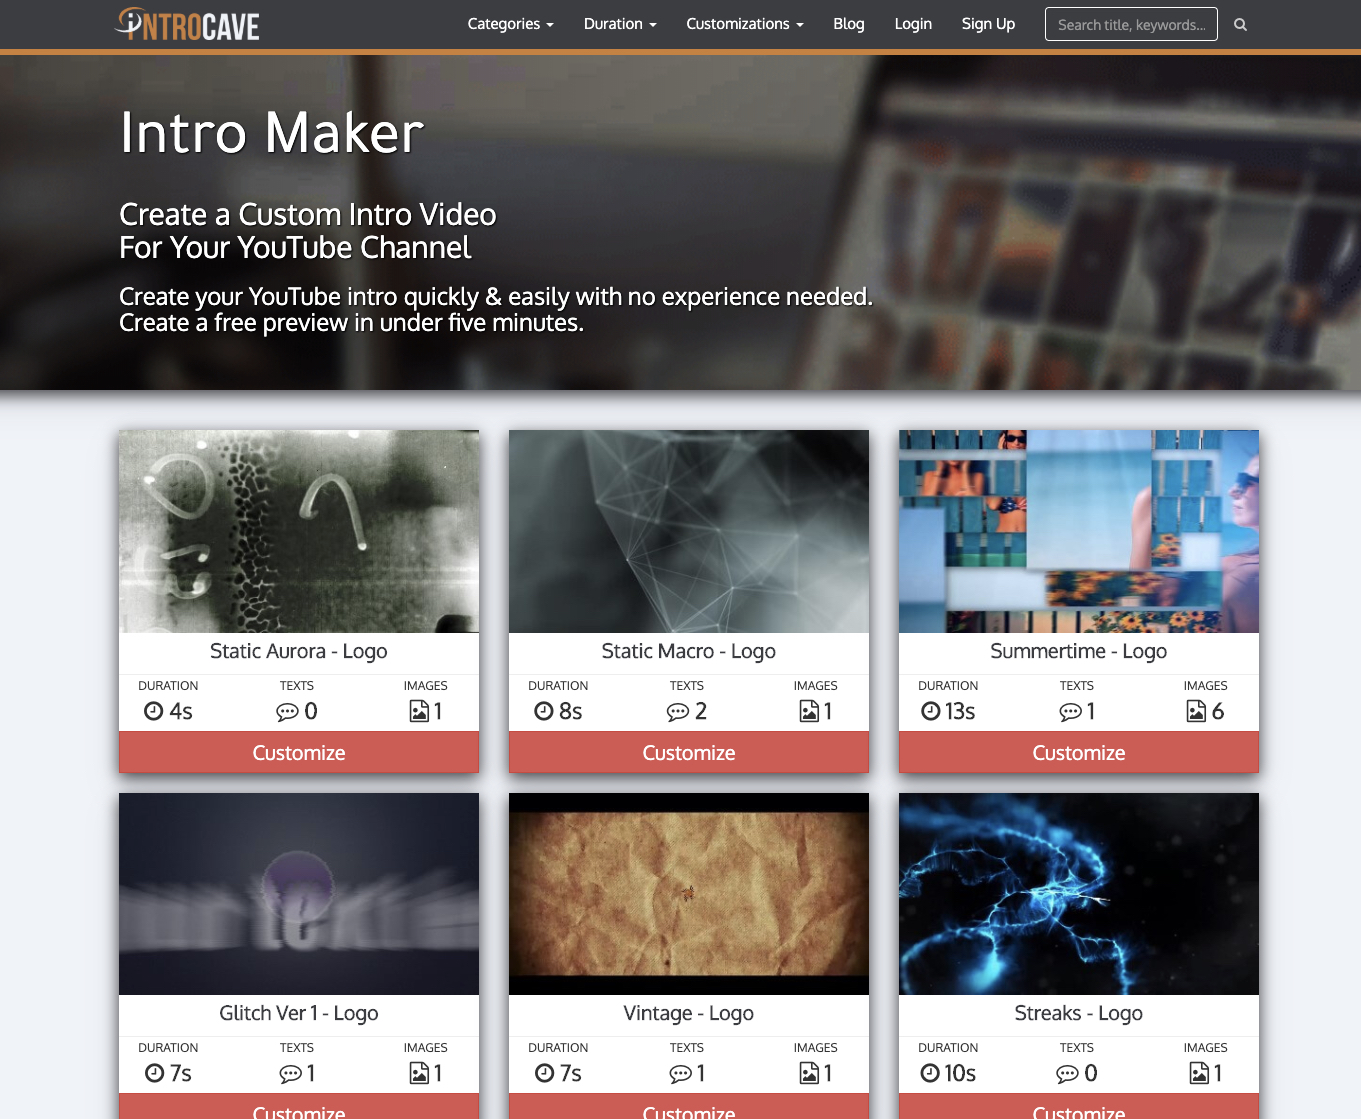The image size is (1361, 1119).
Task: Click the clock icon on Streaks card
Action: 930,1073
